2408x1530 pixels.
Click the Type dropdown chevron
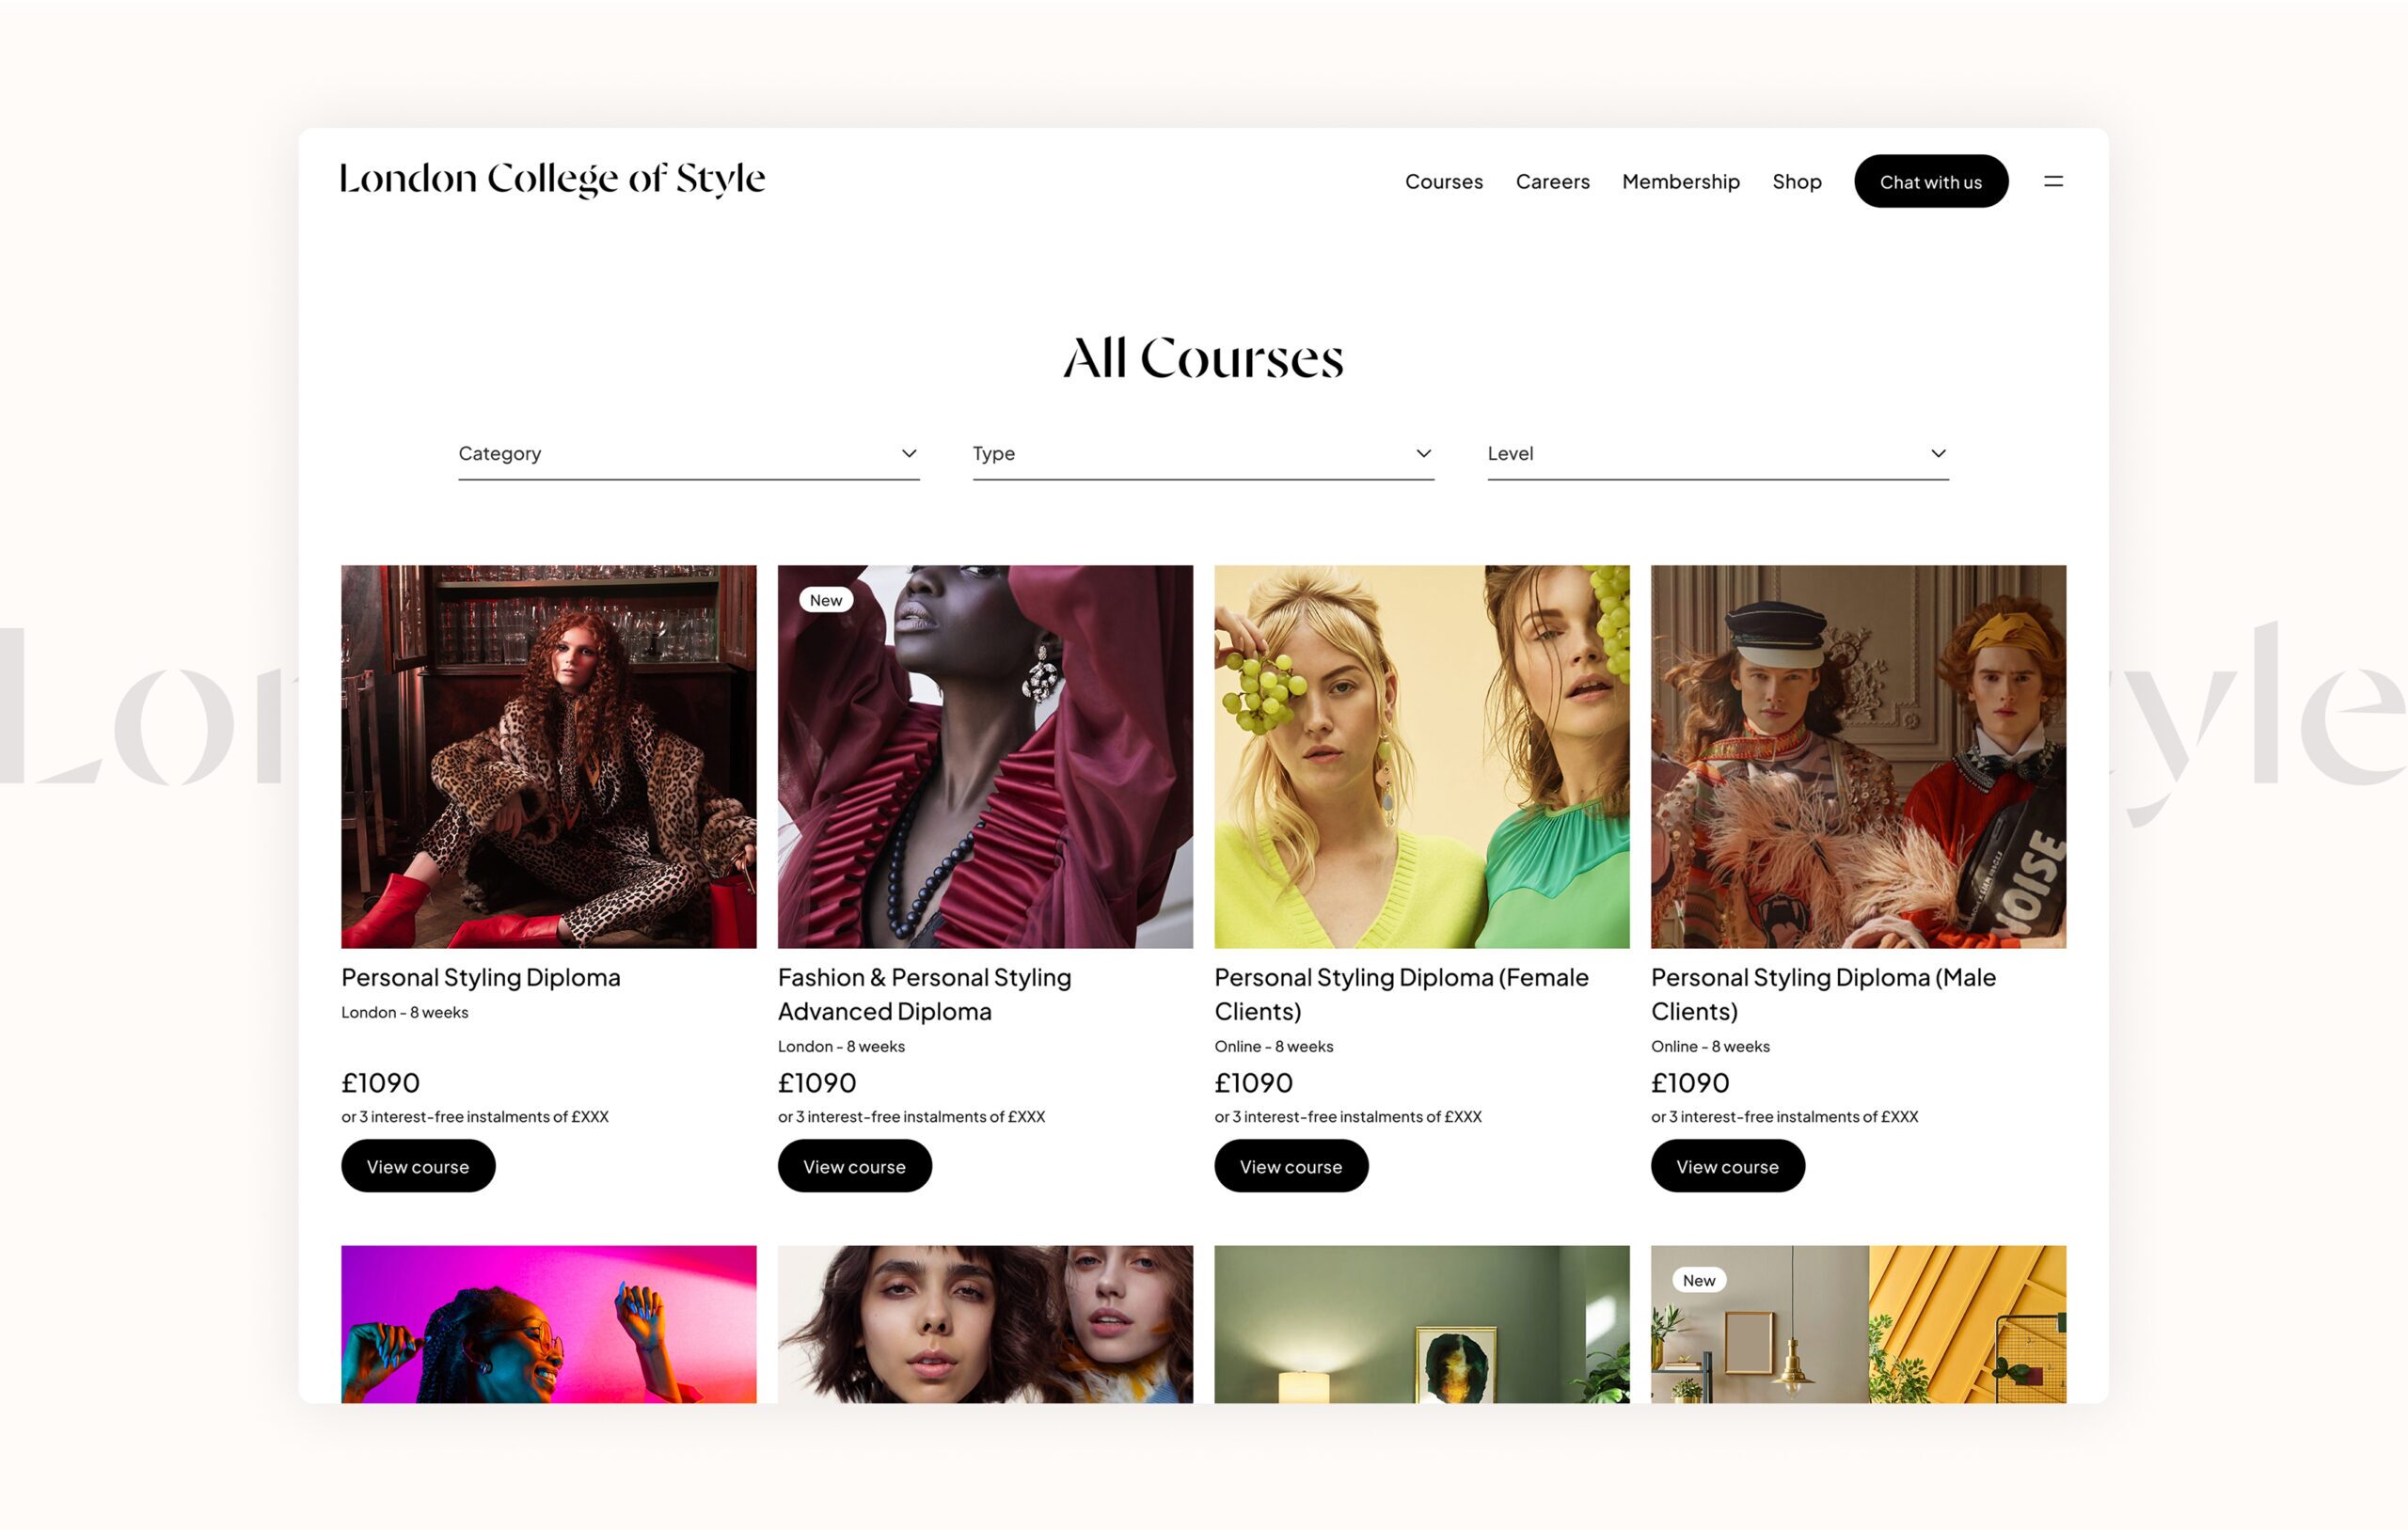[1423, 453]
